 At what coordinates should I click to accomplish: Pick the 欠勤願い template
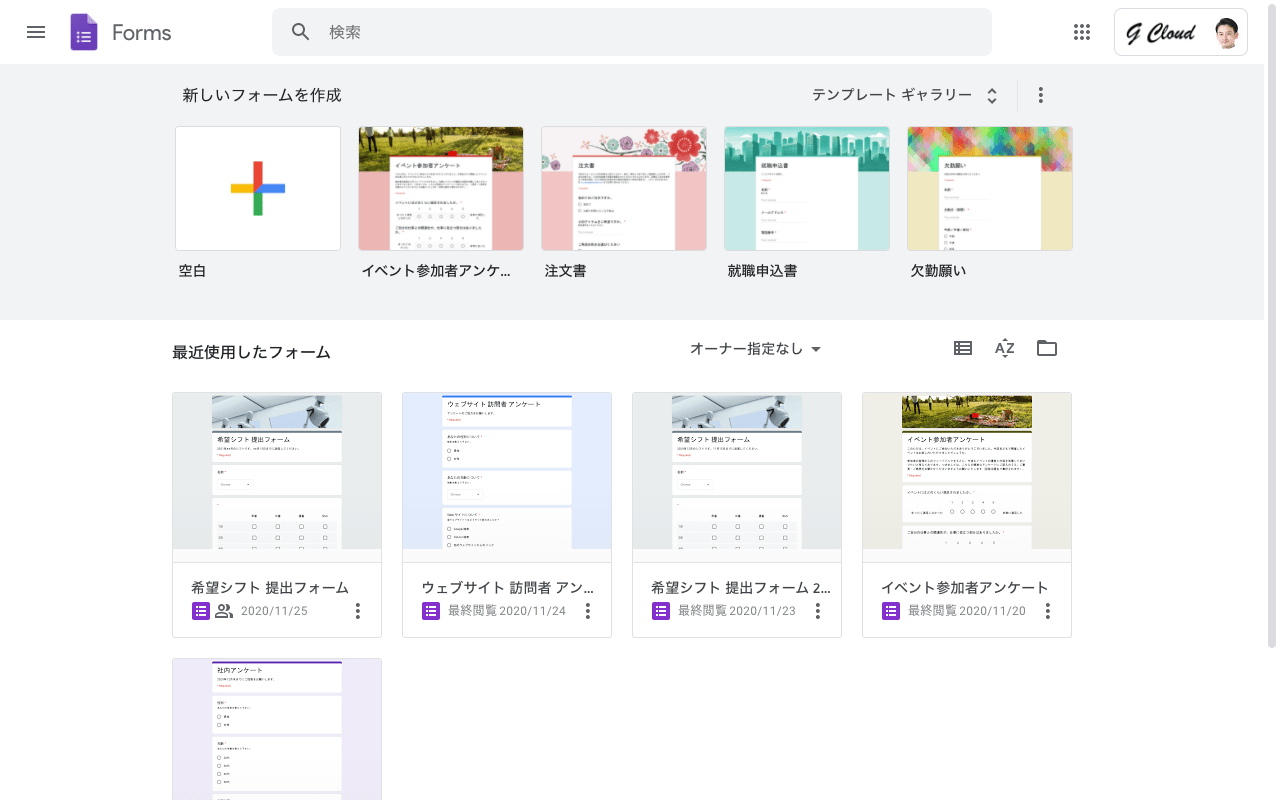[990, 188]
